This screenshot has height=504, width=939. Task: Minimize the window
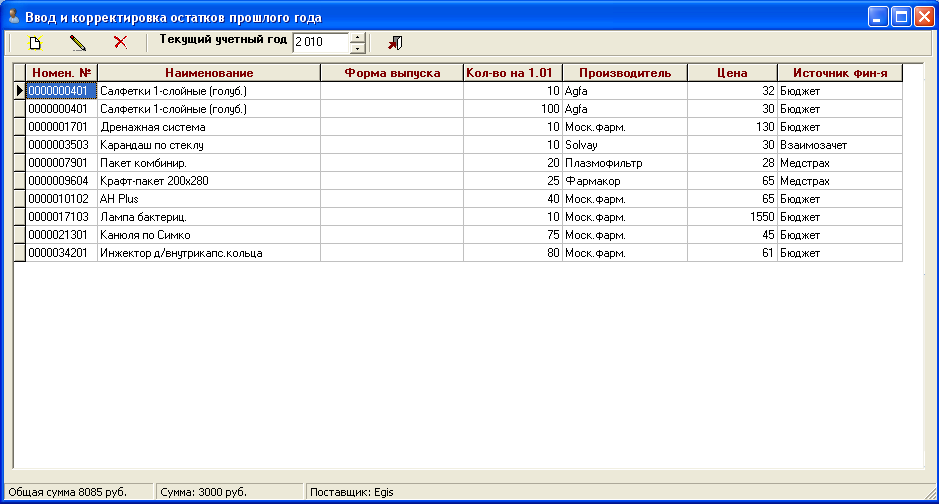[x=878, y=17]
